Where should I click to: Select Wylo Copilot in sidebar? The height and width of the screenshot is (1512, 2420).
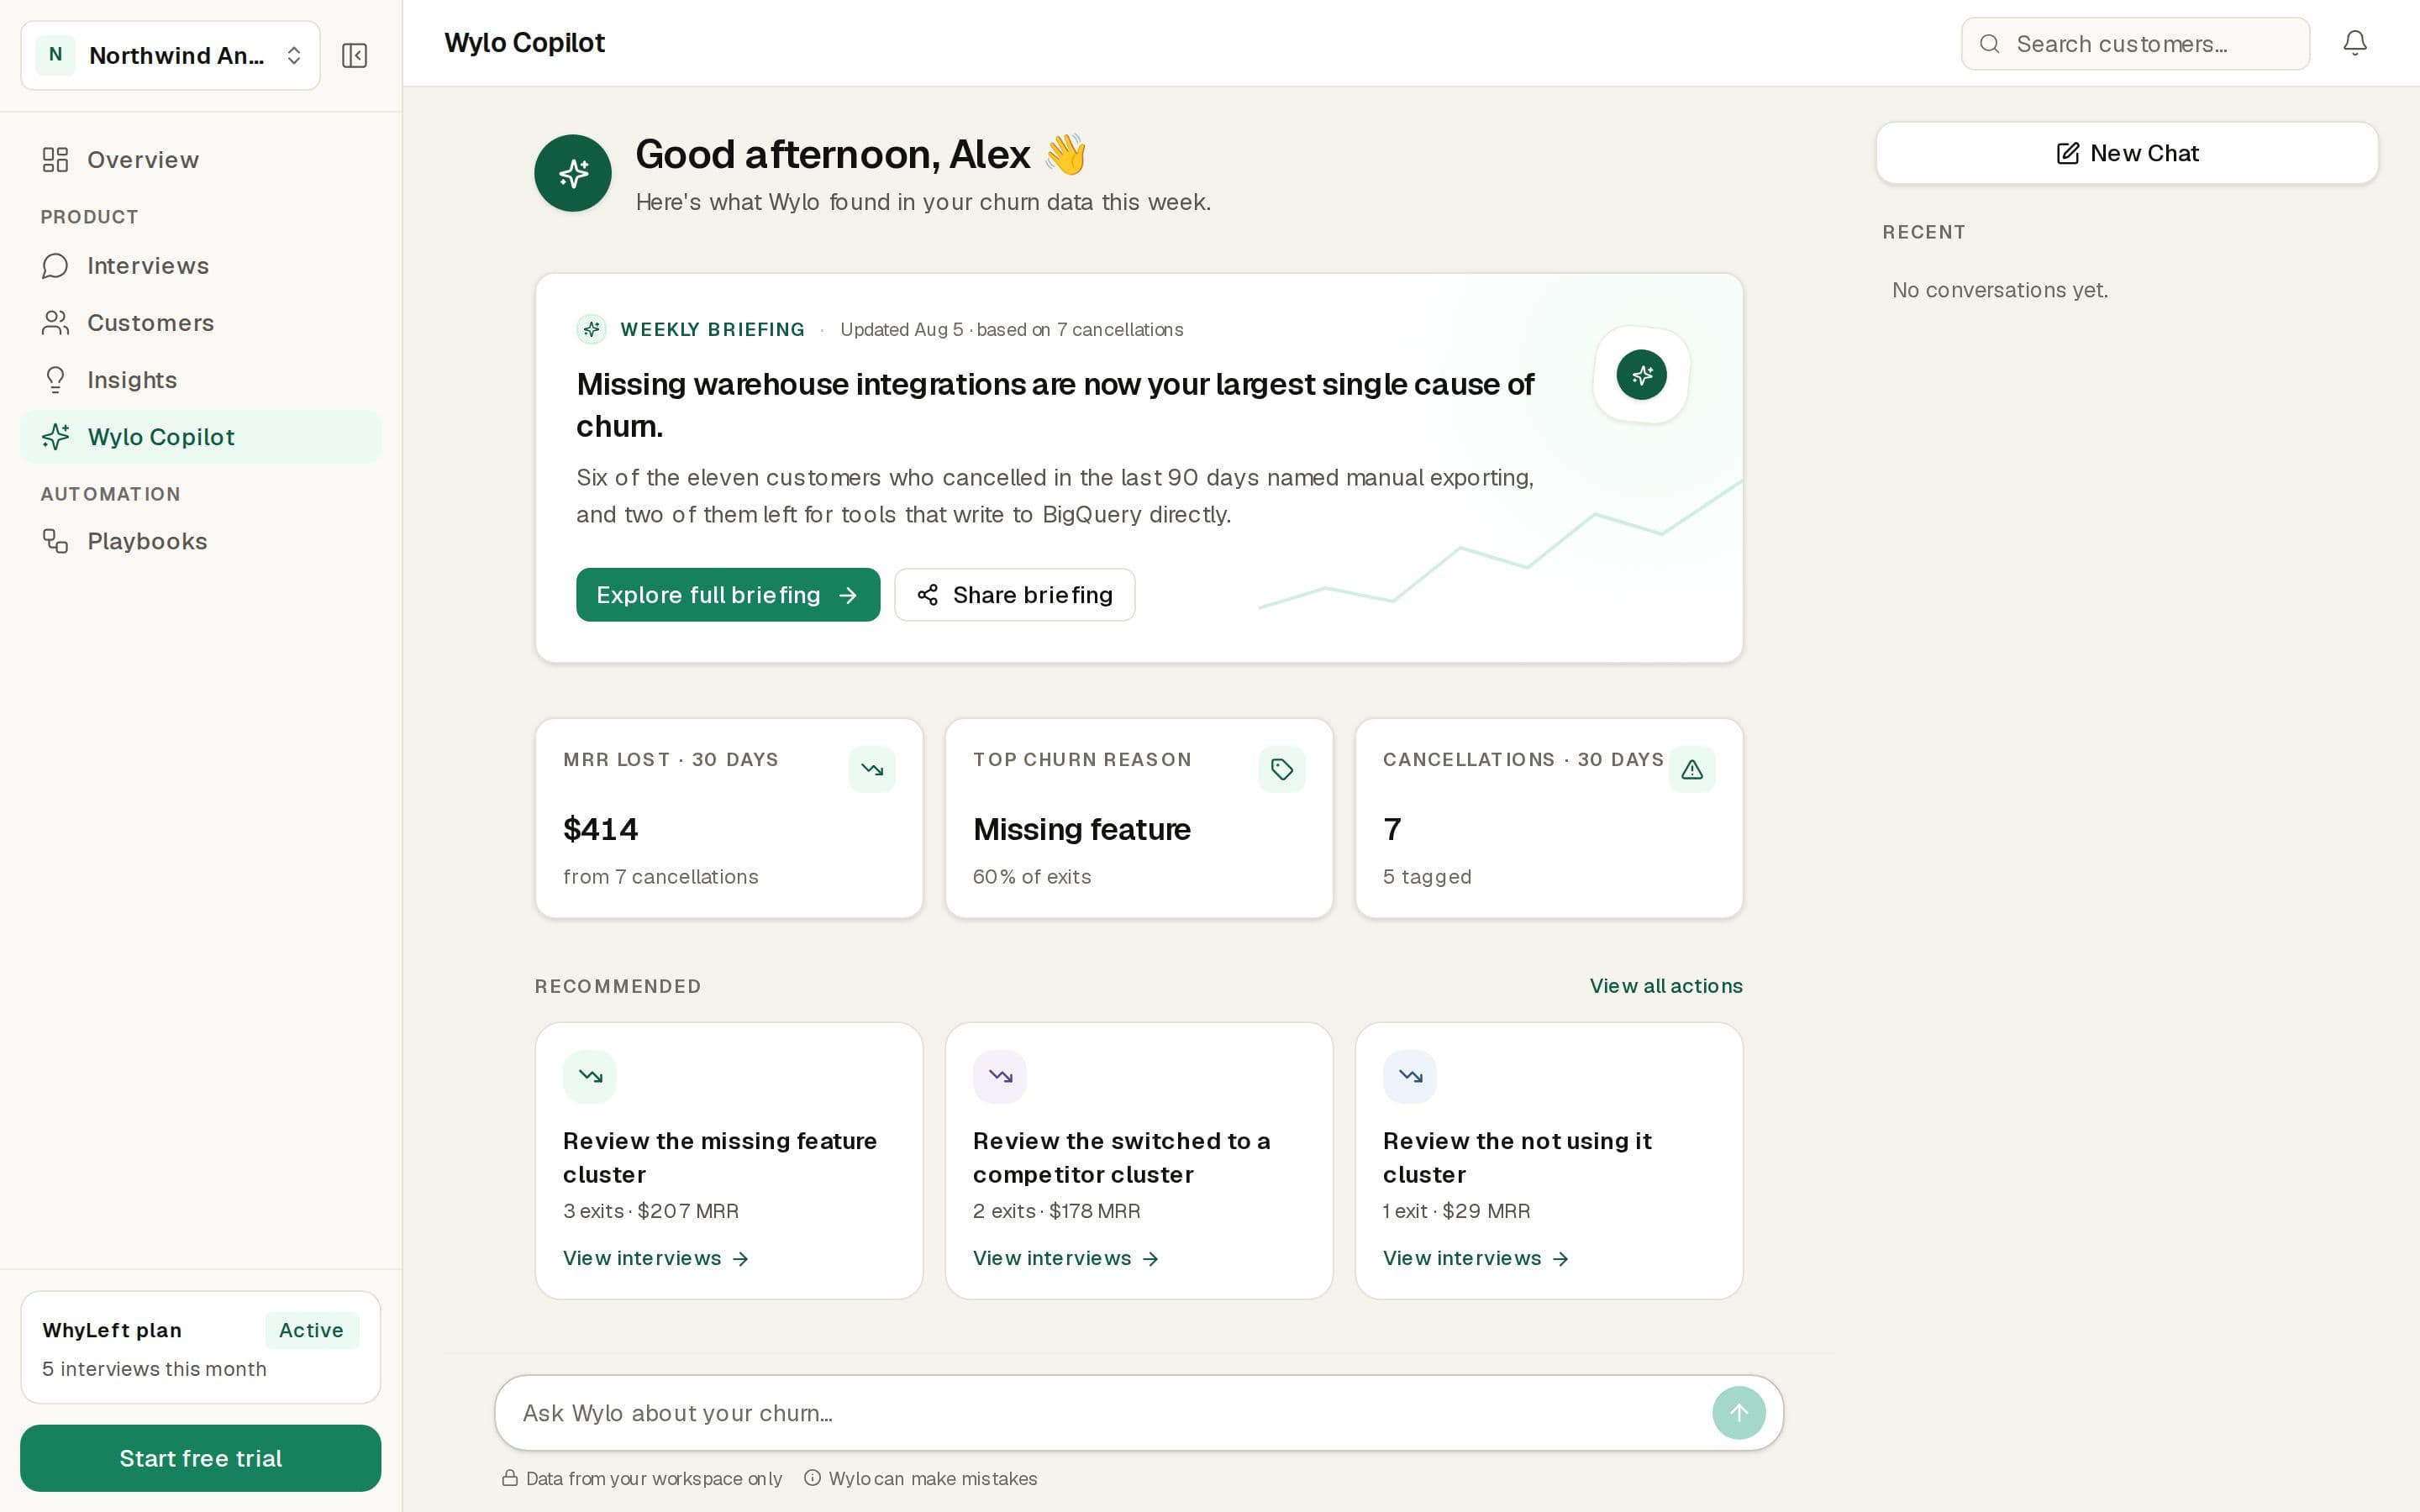[201, 437]
